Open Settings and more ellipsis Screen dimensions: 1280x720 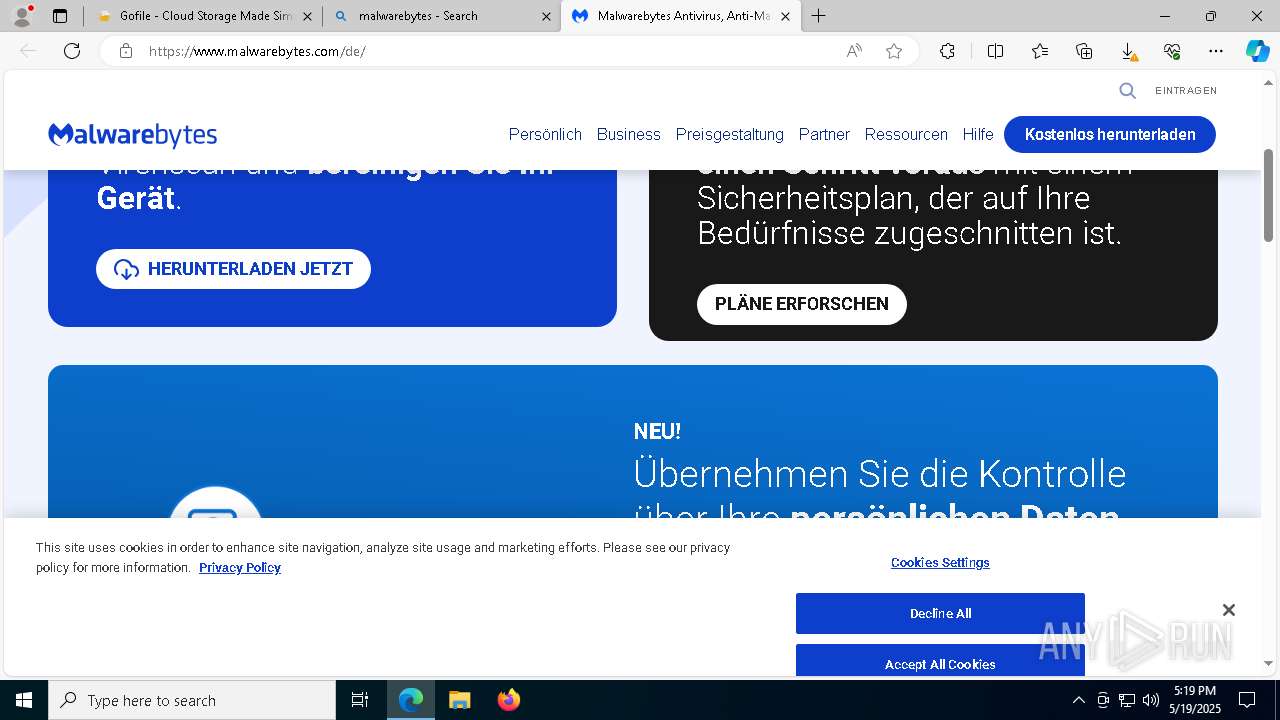tap(1216, 51)
